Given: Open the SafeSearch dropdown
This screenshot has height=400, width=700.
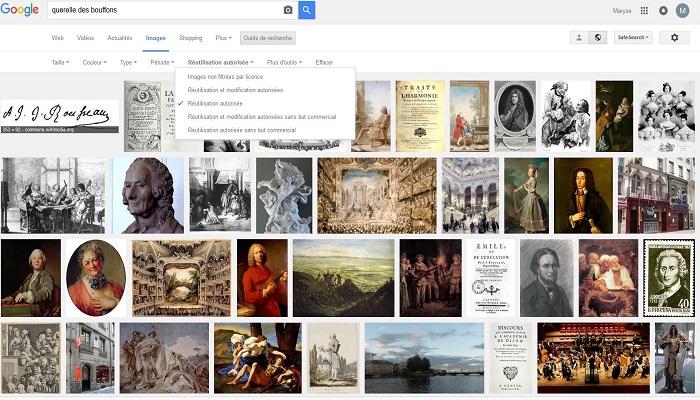Looking at the screenshot, I should tap(634, 38).
